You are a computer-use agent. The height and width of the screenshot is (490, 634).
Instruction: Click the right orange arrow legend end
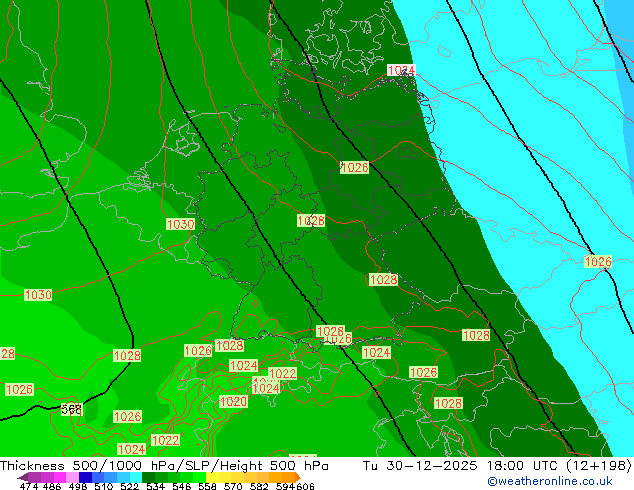(298, 477)
